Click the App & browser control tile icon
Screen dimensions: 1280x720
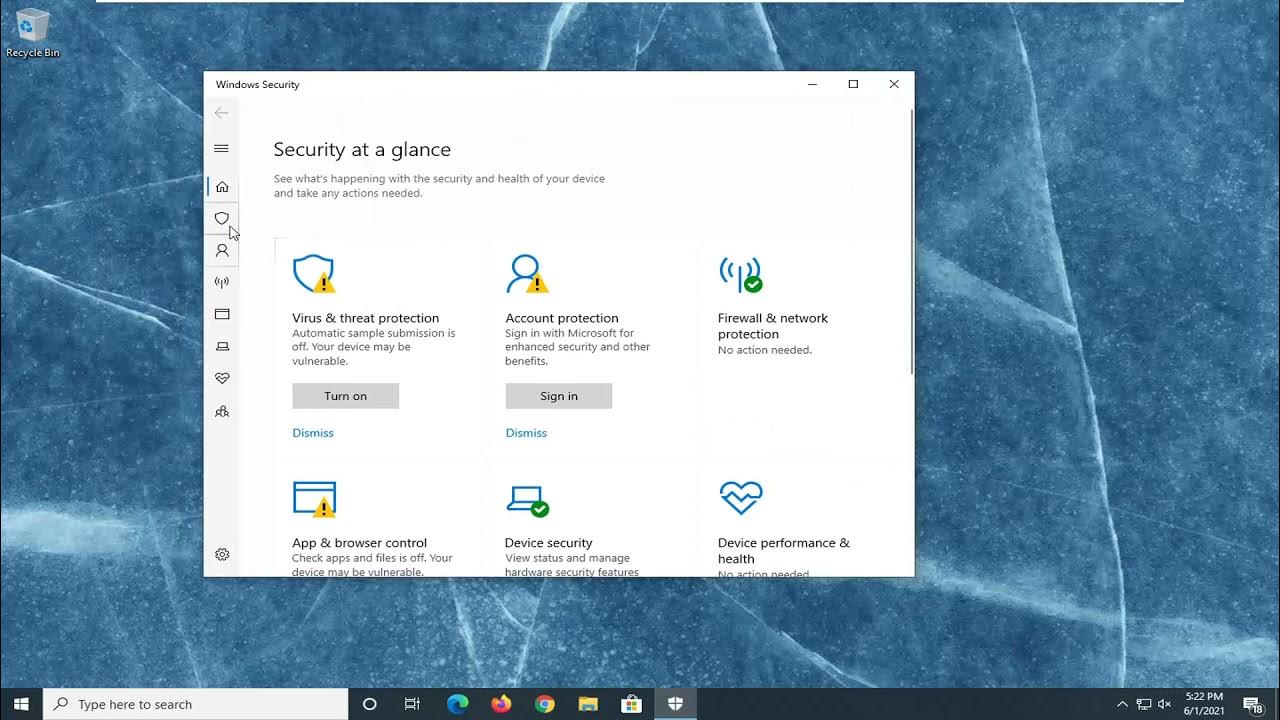click(x=314, y=499)
